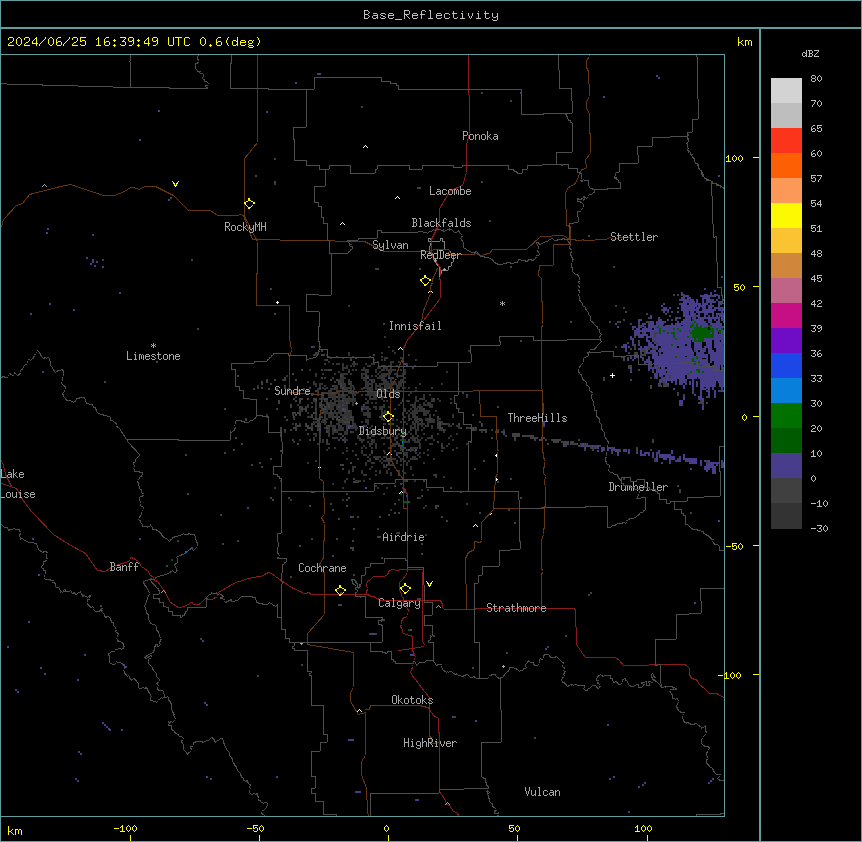Click the RockyMH label
The width and height of the screenshot is (862, 842).
pos(245,227)
